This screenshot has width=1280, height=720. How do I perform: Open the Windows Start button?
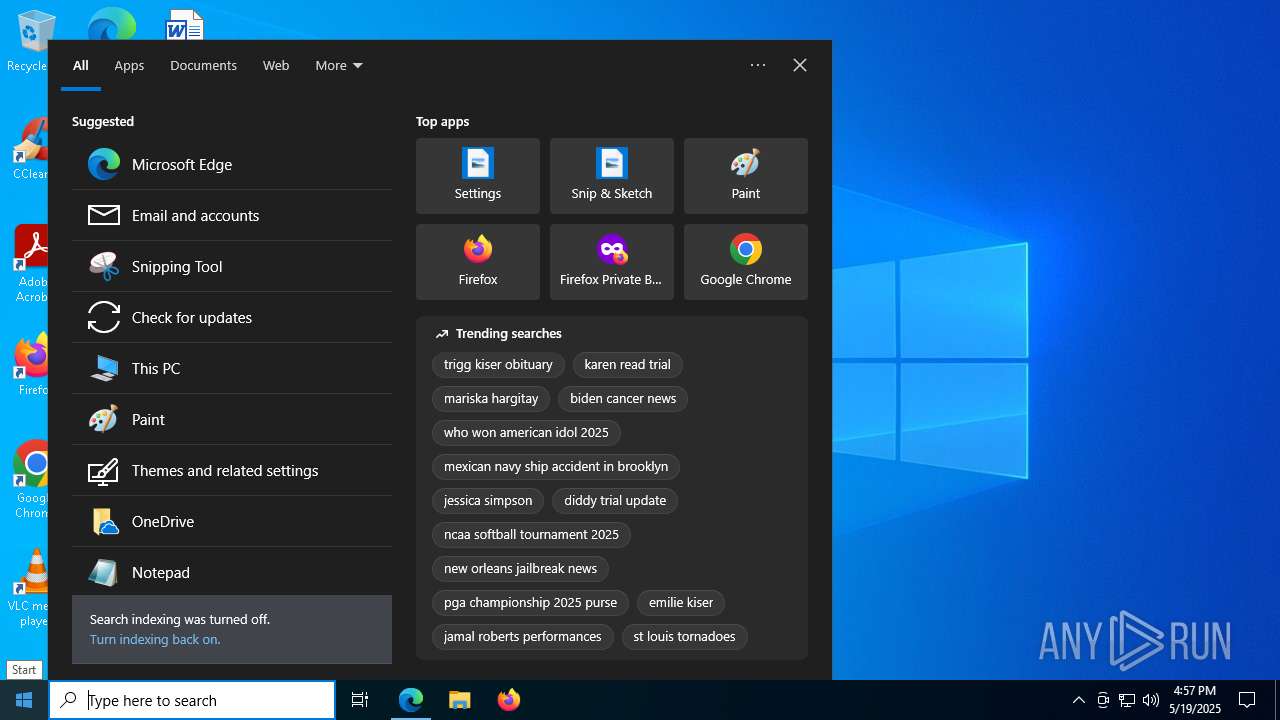coord(24,700)
